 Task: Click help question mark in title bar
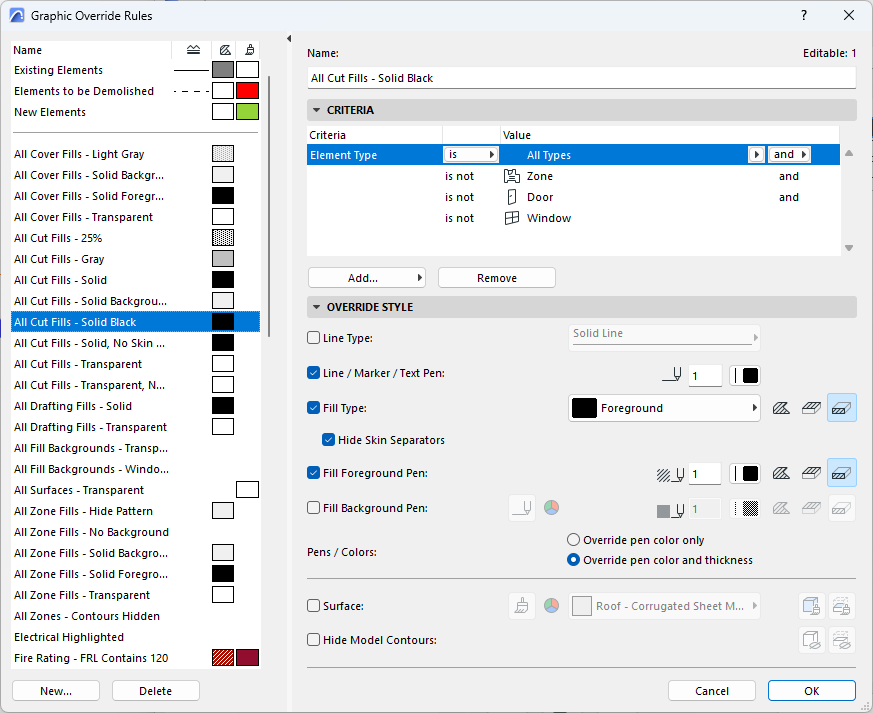tap(805, 15)
